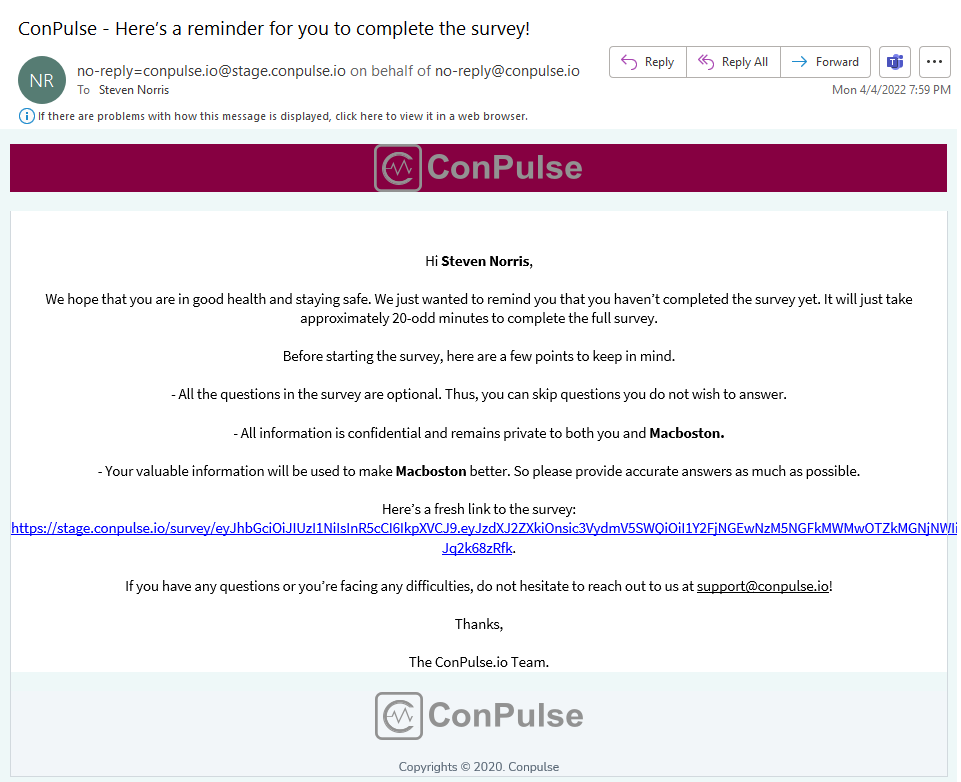Click the email subject line
Image resolution: width=961 pixels, height=782 pixels.
pos(274,29)
